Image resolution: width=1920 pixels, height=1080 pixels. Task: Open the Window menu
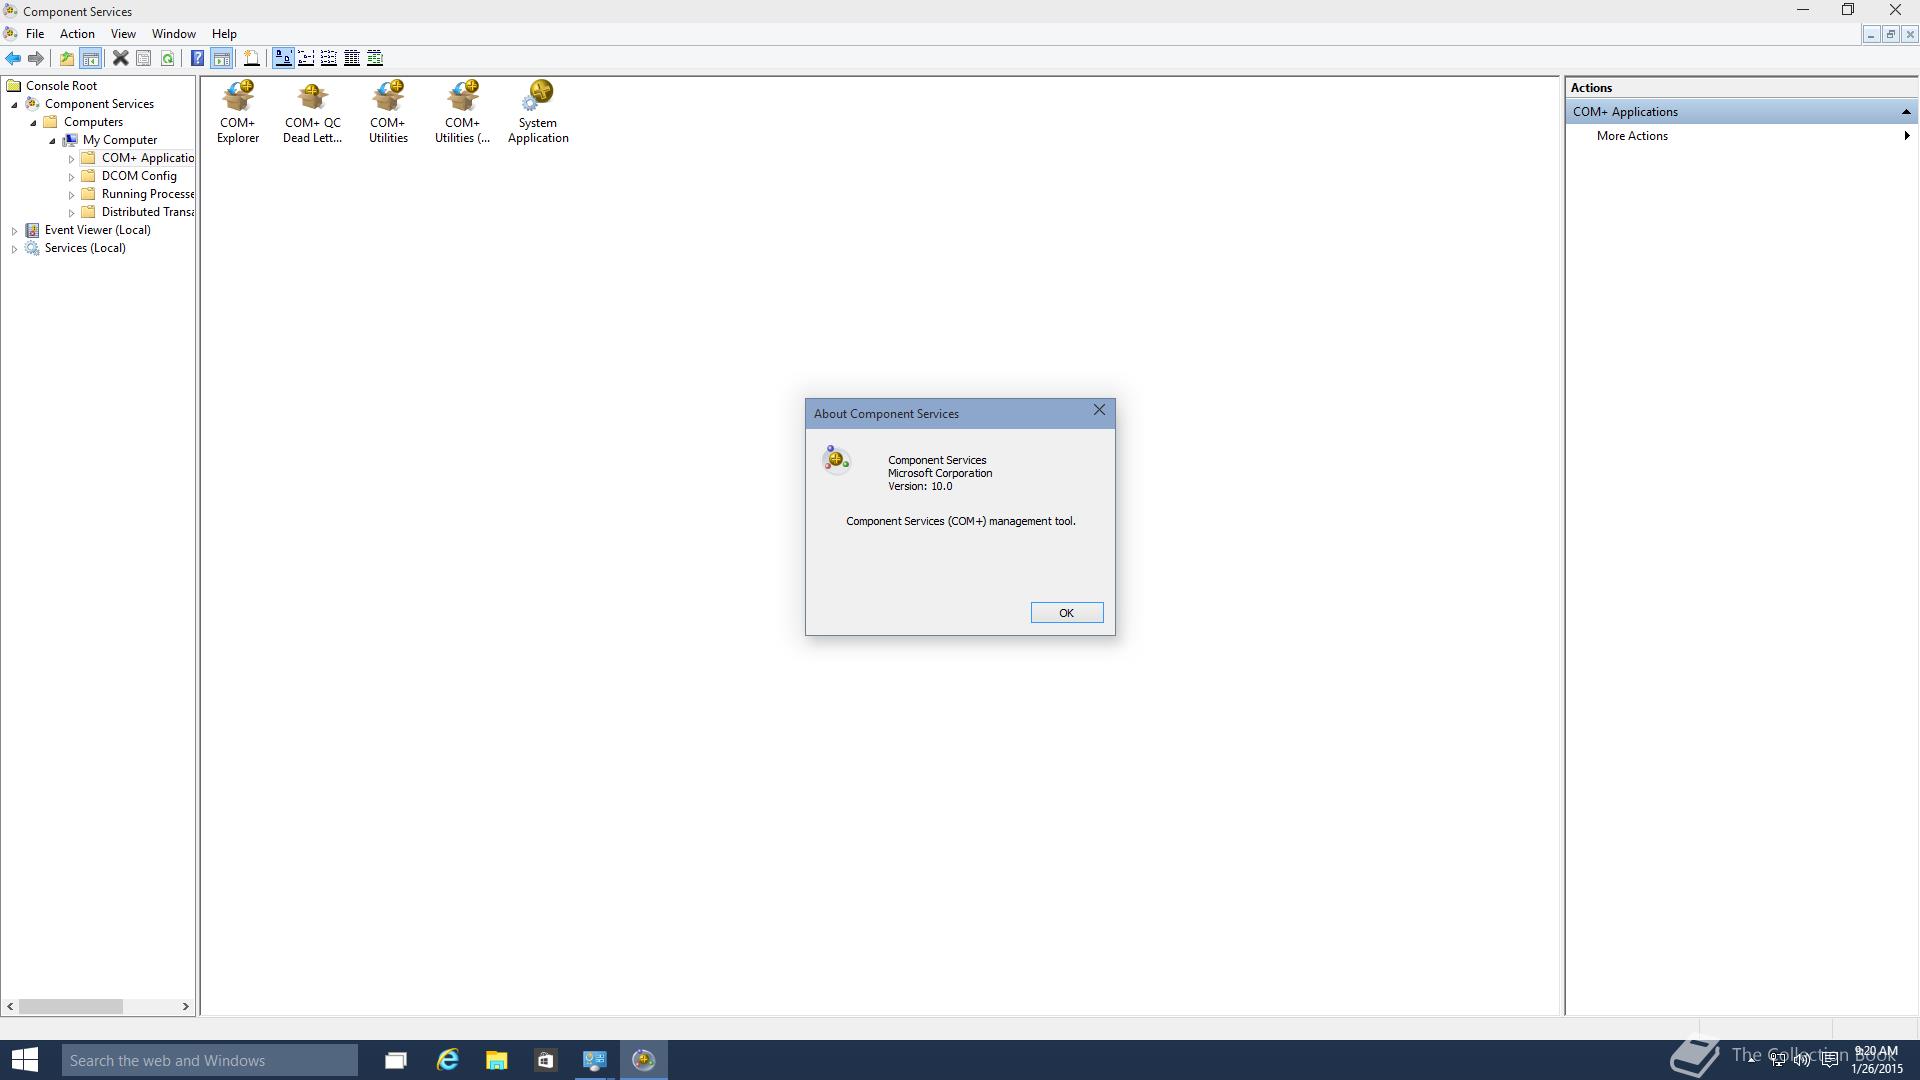(x=173, y=34)
